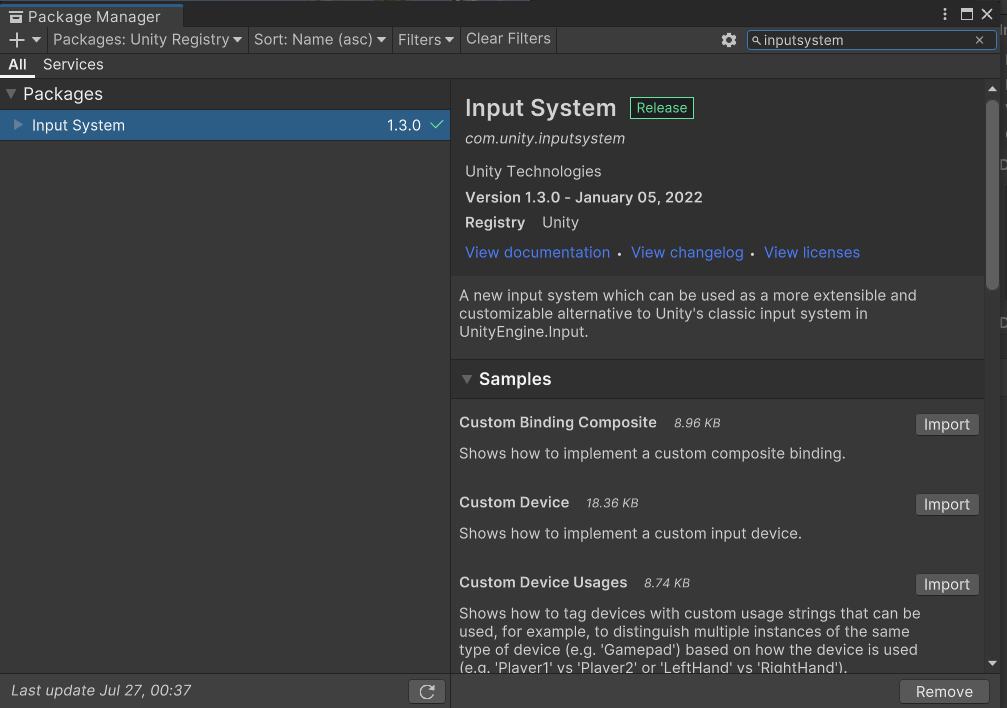Screen dimensions: 1007x708
Task: Import the Custom Device sample
Action: 947,504
